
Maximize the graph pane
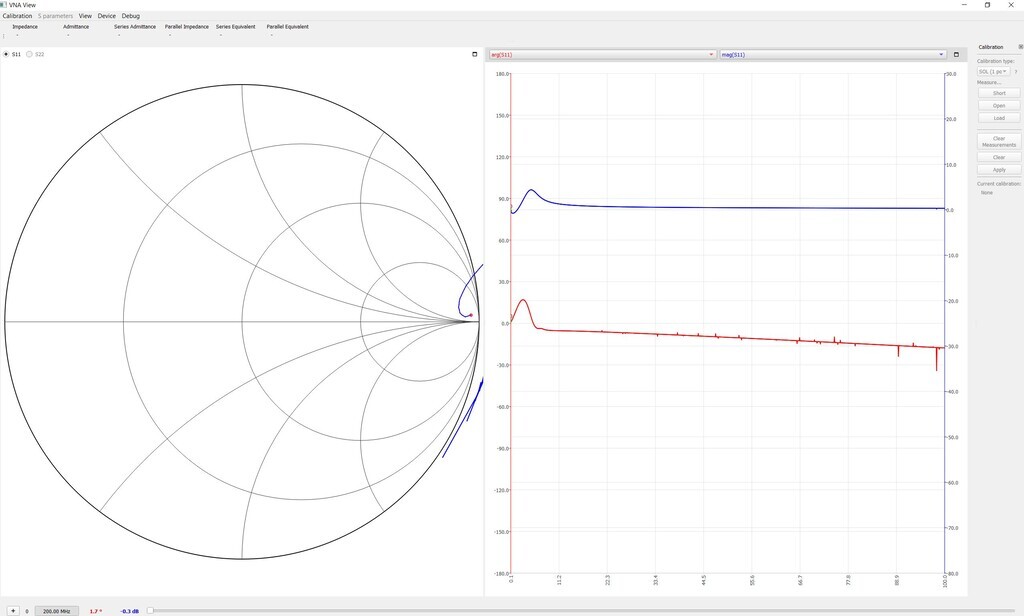956,54
